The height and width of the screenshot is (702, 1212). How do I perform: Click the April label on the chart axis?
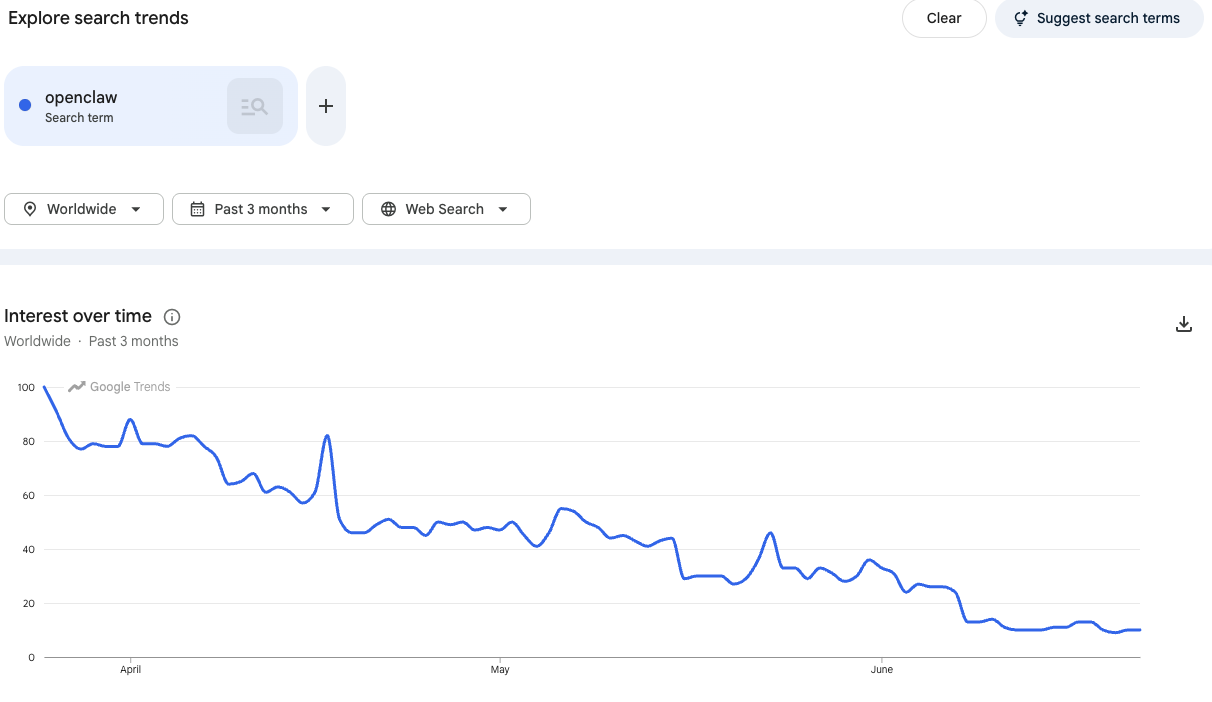[x=131, y=670]
